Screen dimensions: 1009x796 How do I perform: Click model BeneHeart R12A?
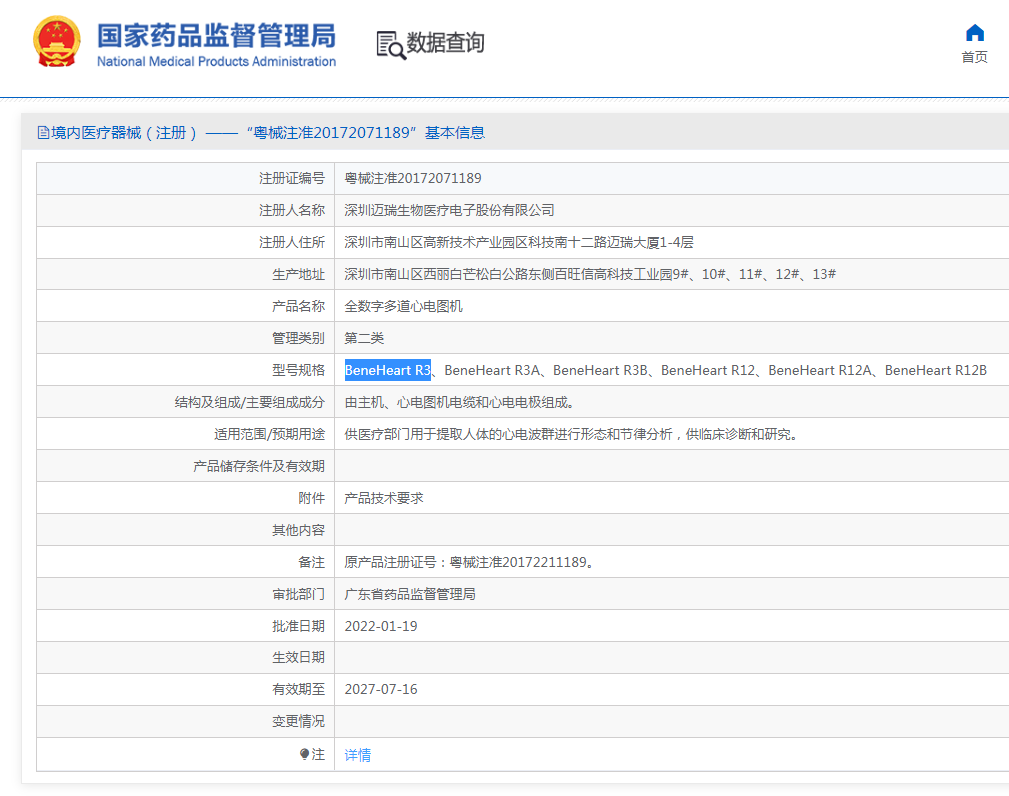click(x=820, y=370)
